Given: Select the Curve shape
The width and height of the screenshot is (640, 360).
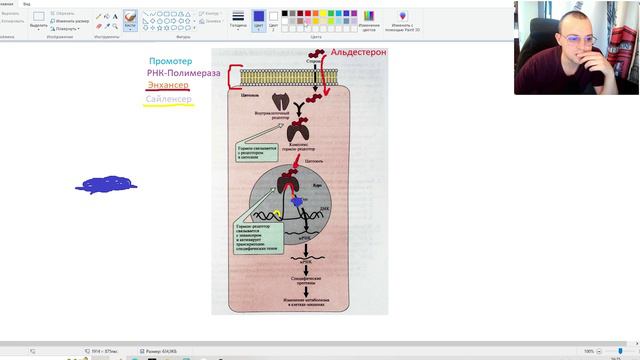Looking at the screenshot, I should click(x=153, y=14).
